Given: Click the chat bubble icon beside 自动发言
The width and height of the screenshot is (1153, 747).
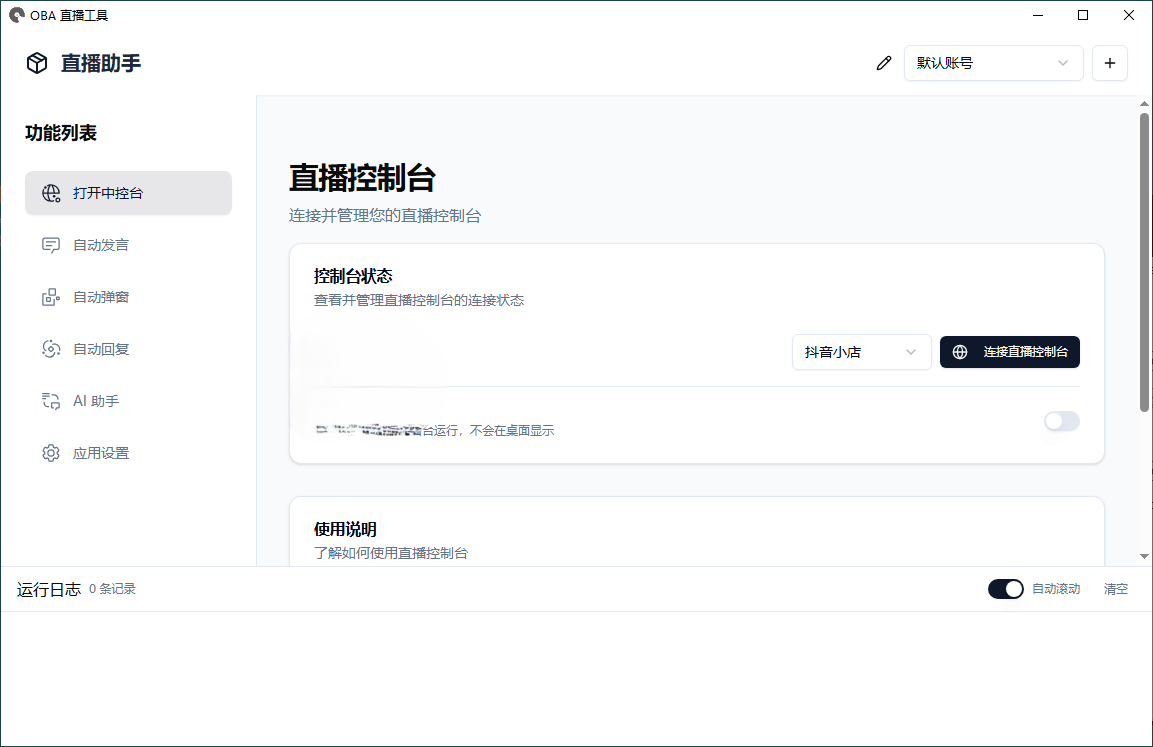Looking at the screenshot, I should 51,245.
